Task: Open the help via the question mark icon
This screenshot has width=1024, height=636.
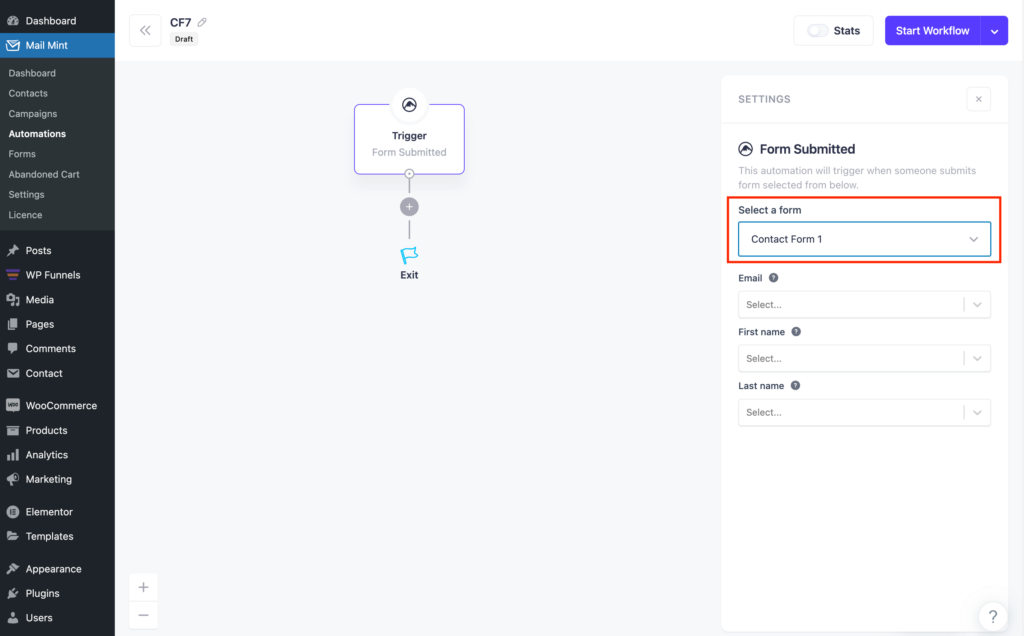Action: pyautogui.click(x=992, y=616)
